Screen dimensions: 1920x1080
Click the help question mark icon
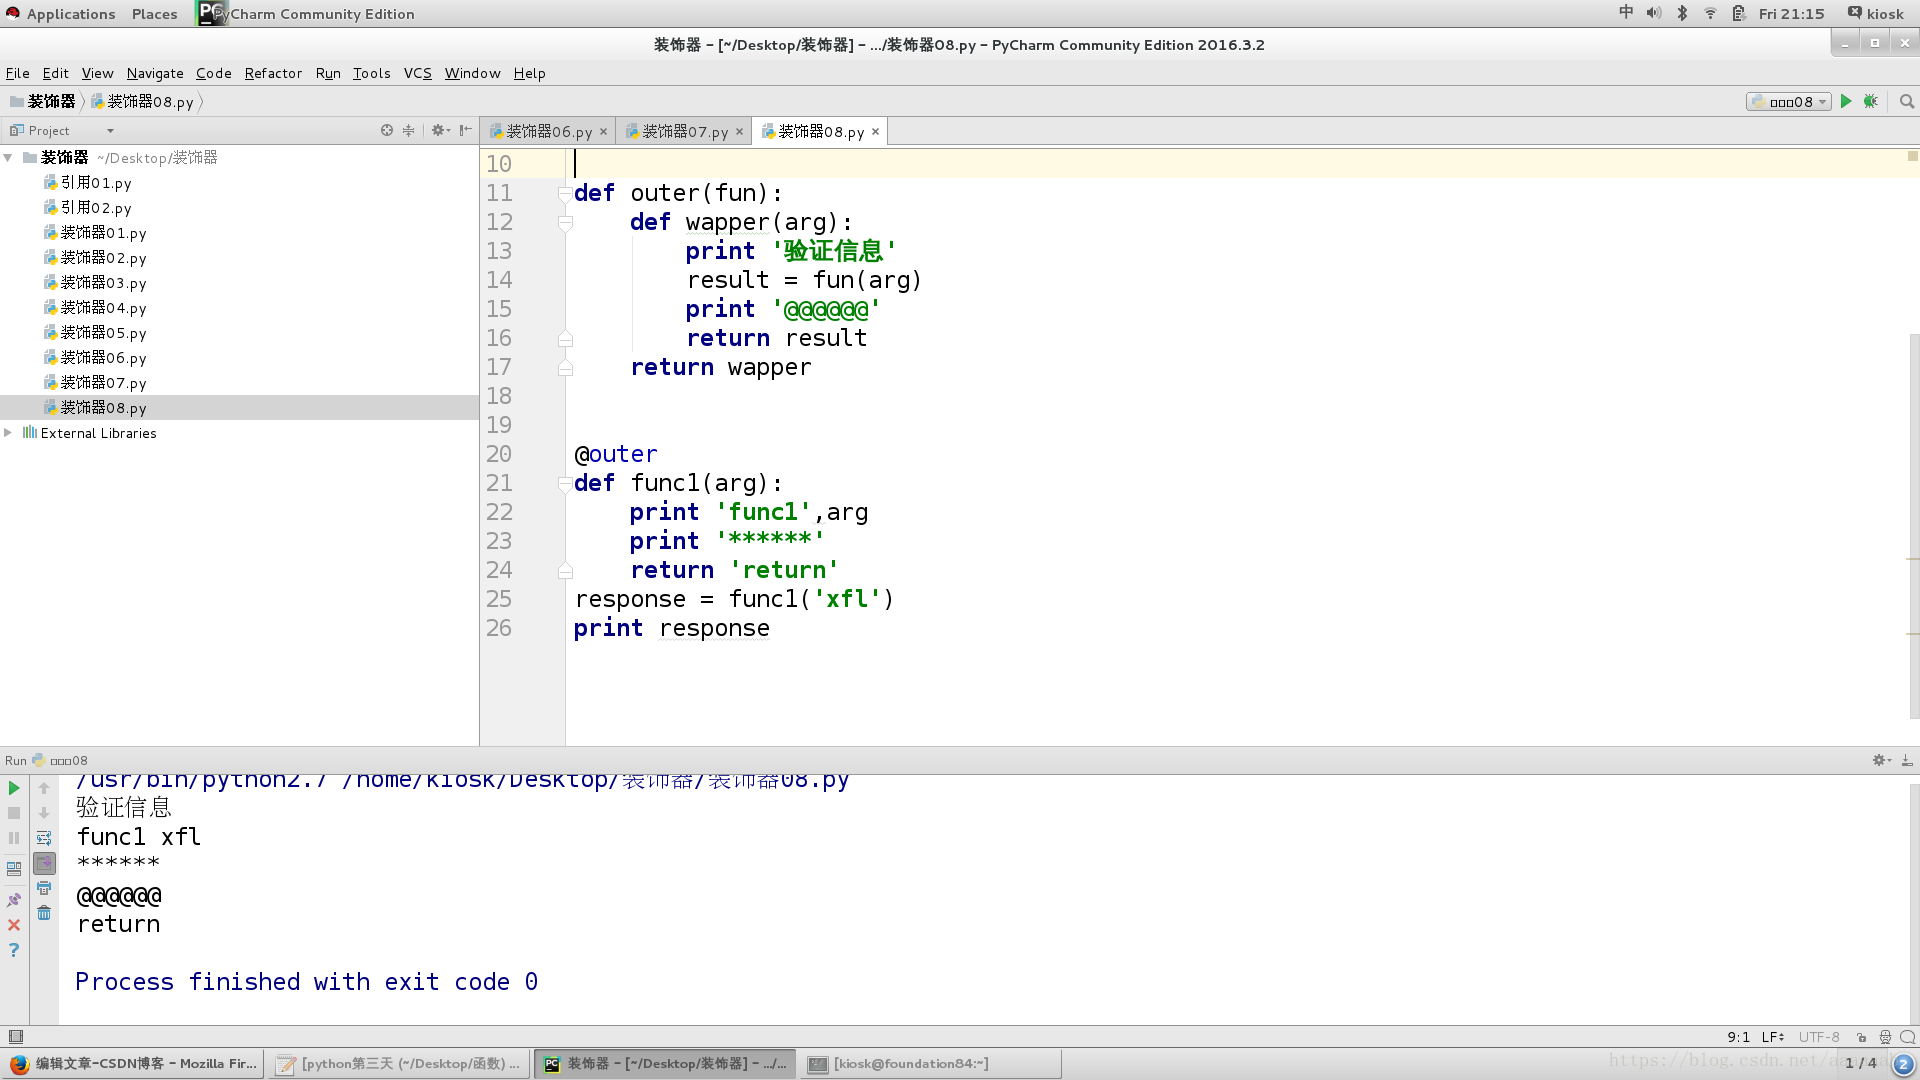[14, 950]
